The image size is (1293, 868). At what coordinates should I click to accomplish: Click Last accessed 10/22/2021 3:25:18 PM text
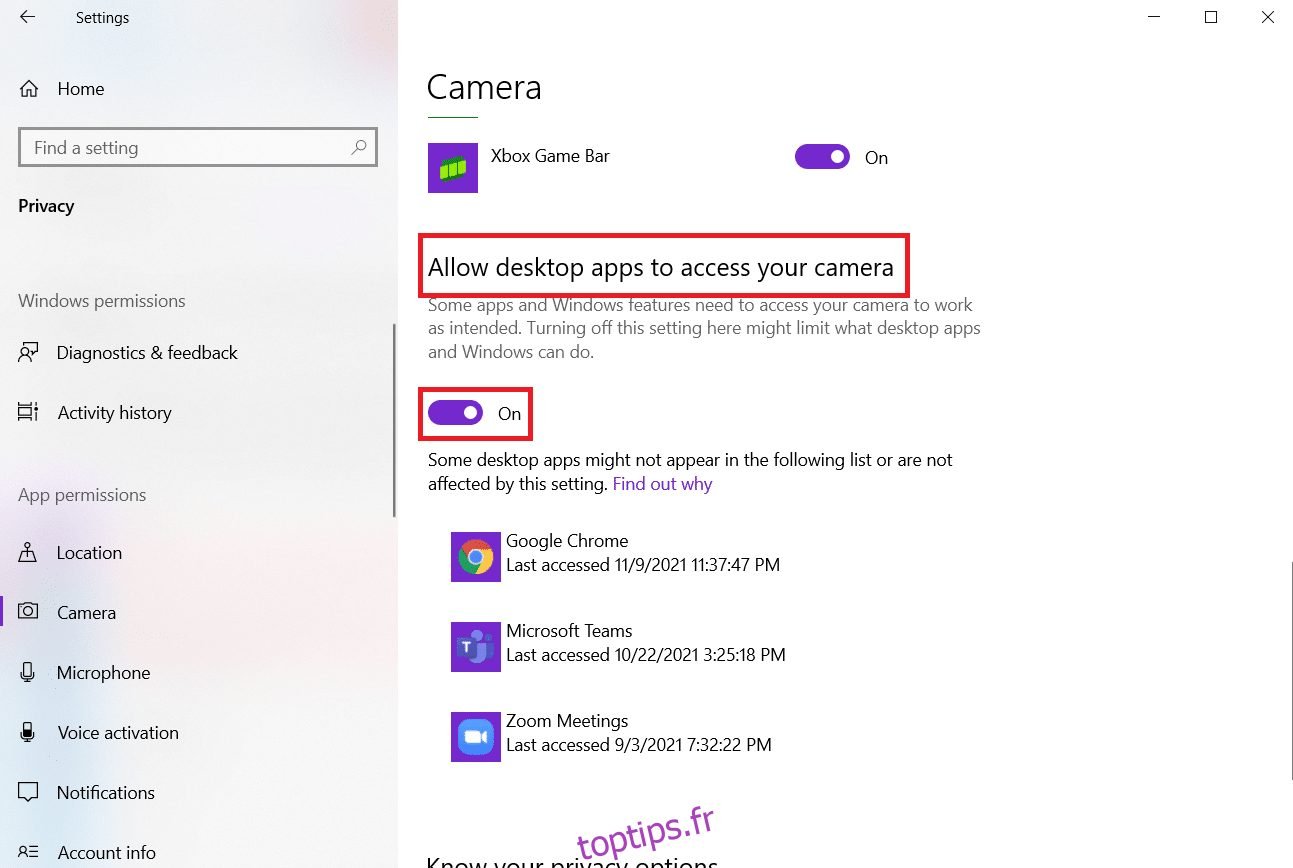click(646, 655)
